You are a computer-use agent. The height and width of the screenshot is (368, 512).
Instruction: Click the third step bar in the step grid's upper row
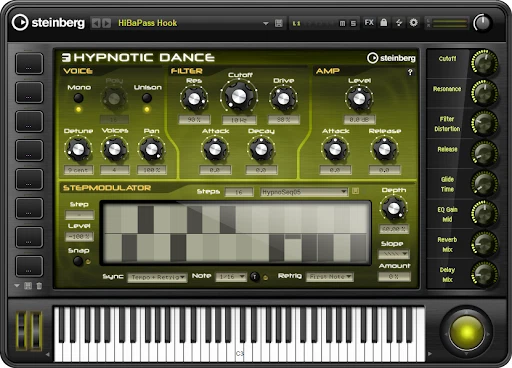[x=146, y=219]
